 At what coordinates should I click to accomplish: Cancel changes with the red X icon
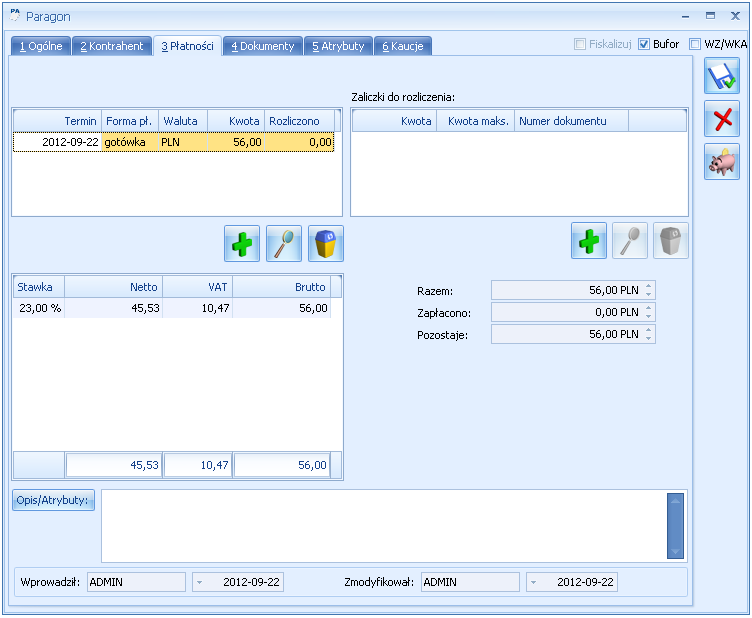coord(722,119)
